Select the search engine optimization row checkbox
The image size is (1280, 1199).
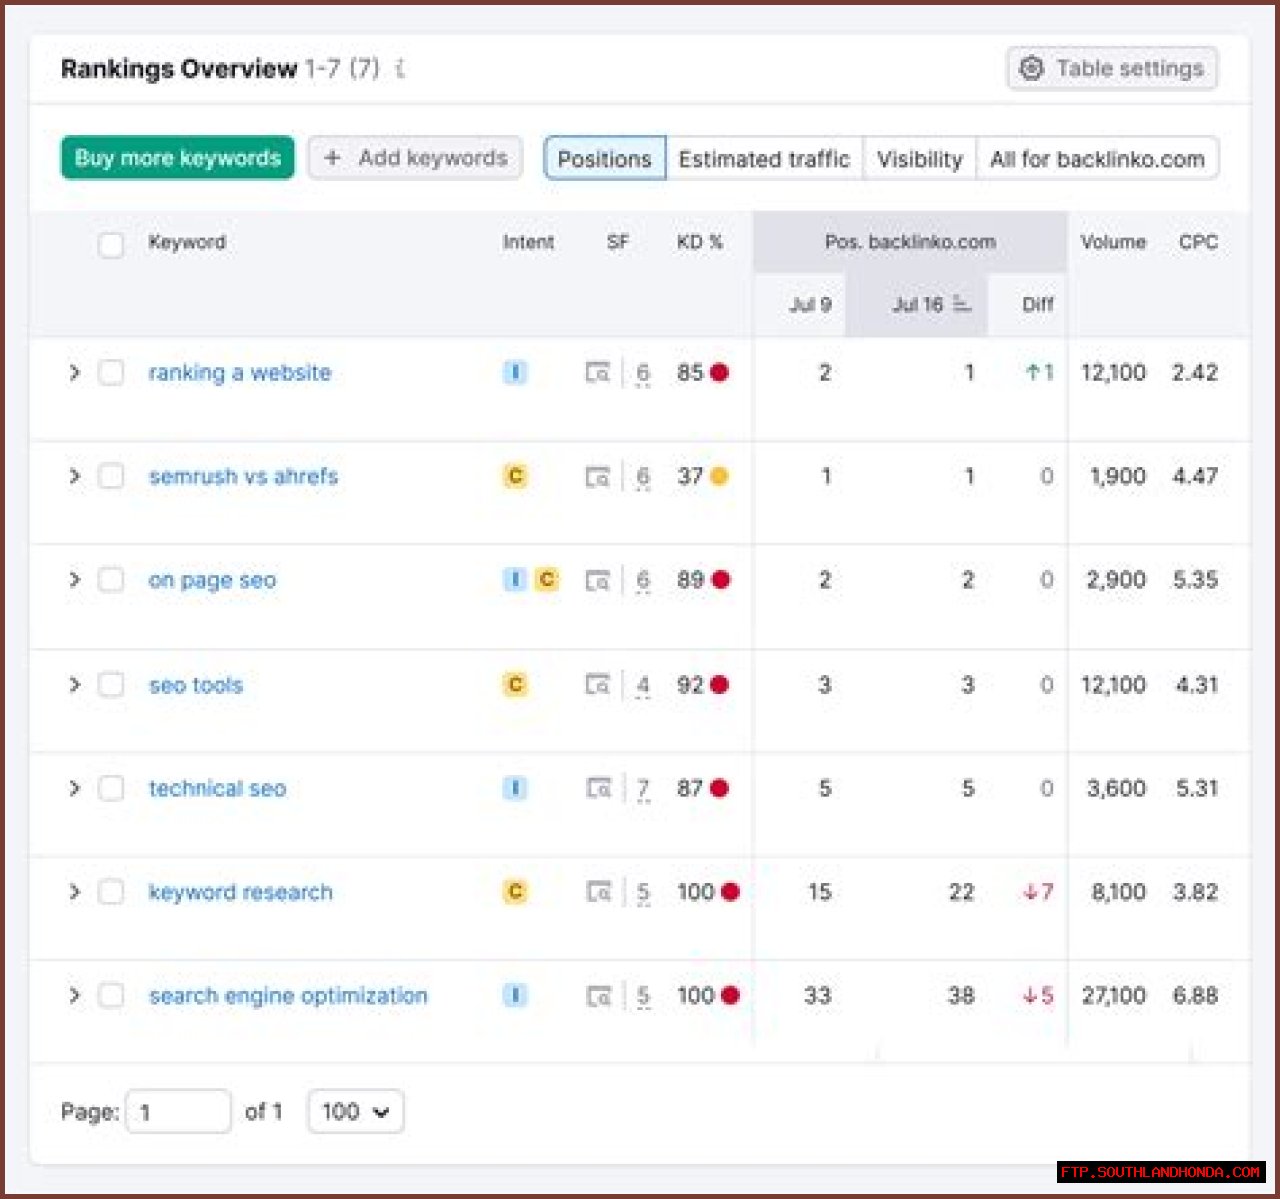point(111,996)
